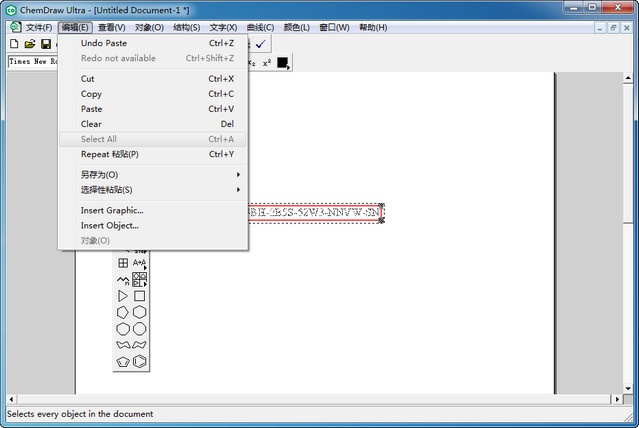Select the cyclopentadiene ring tool
Screen dimensions: 639x428
coord(123,362)
